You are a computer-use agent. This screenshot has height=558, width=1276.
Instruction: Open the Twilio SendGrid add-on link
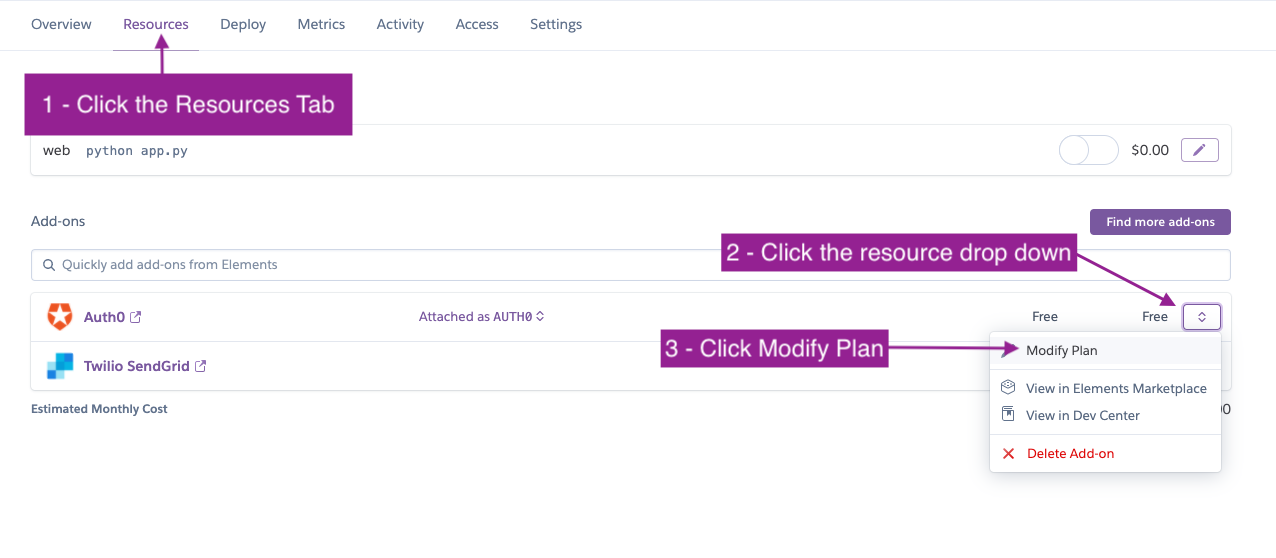click(x=136, y=366)
